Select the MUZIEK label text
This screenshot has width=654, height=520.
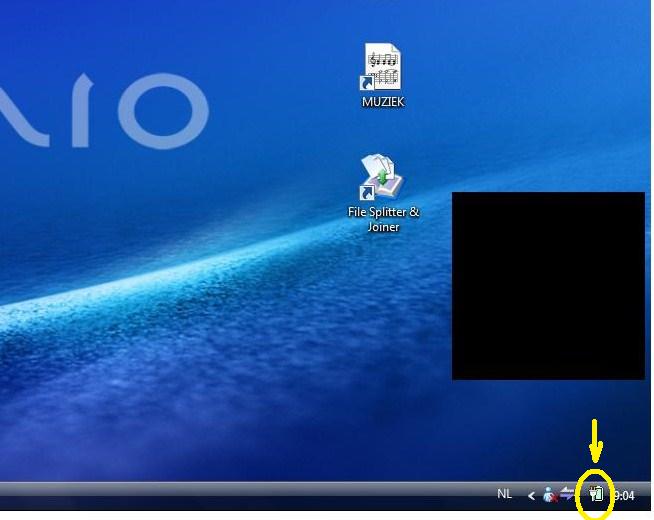383,102
